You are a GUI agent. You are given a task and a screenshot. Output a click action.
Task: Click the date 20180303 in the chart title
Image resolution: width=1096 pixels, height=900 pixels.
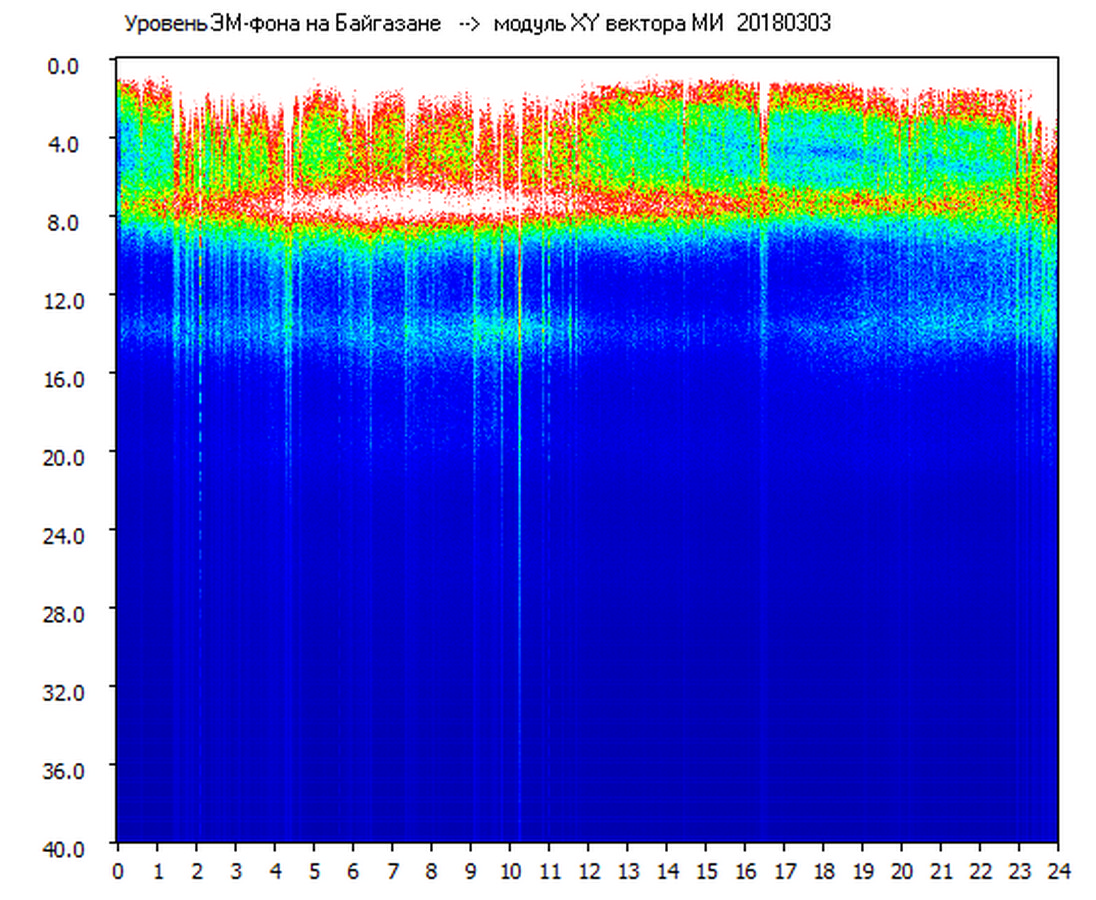click(x=784, y=24)
